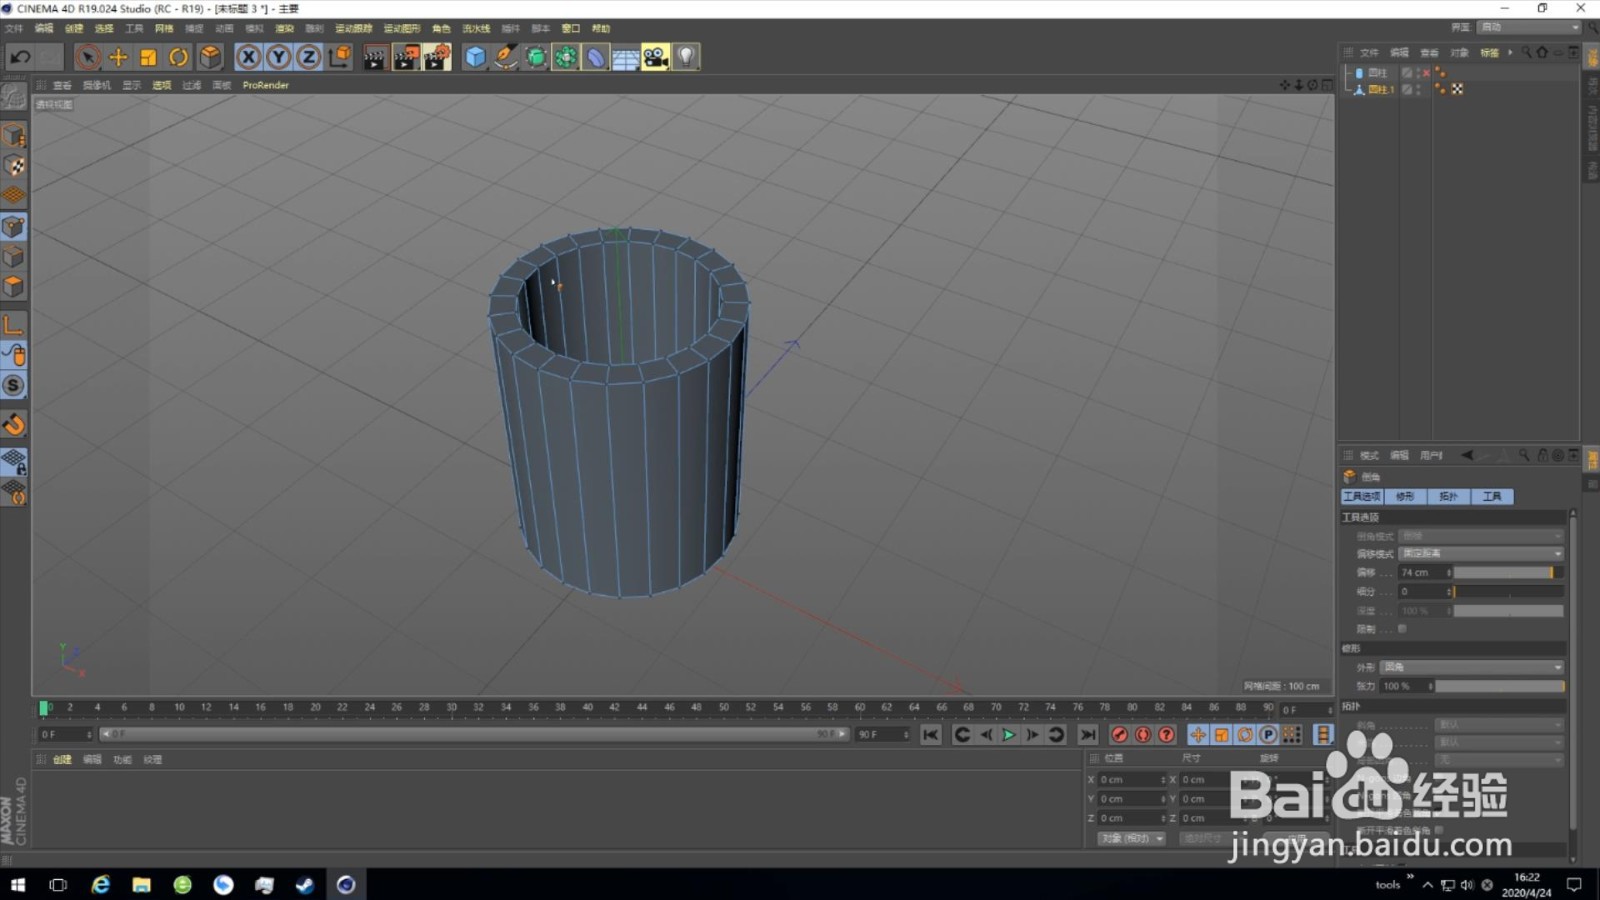Screen dimensions: 1600x900
Task: Toggle the Z axis lock
Action: point(308,57)
